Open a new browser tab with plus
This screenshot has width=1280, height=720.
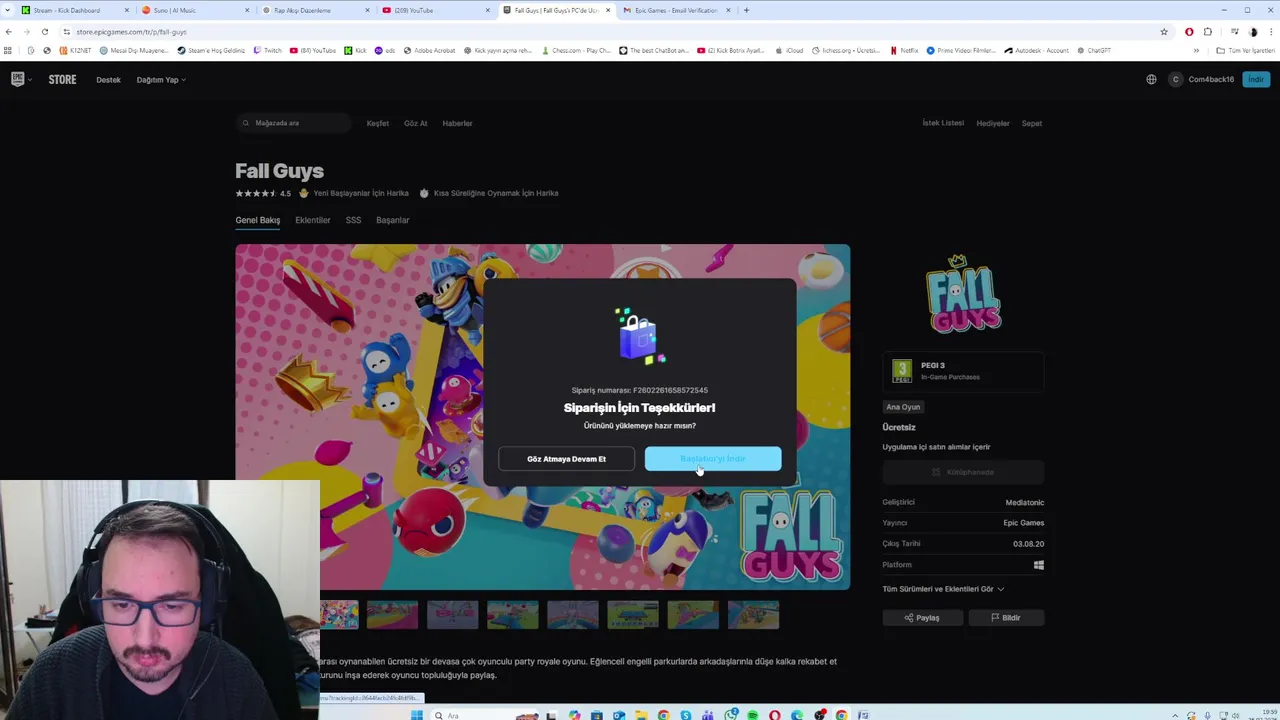tap(746, 10)
